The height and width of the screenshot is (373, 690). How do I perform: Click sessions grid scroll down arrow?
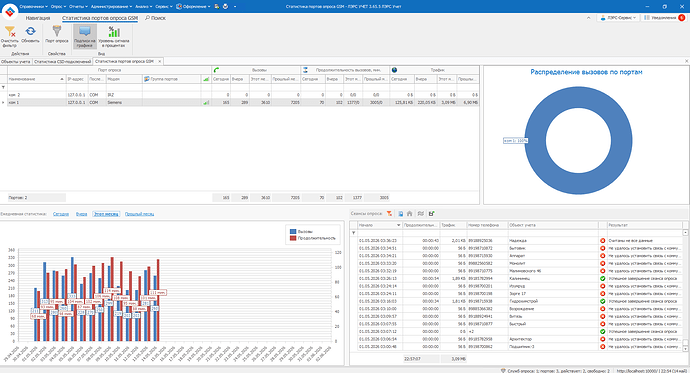tap(685, 348)
